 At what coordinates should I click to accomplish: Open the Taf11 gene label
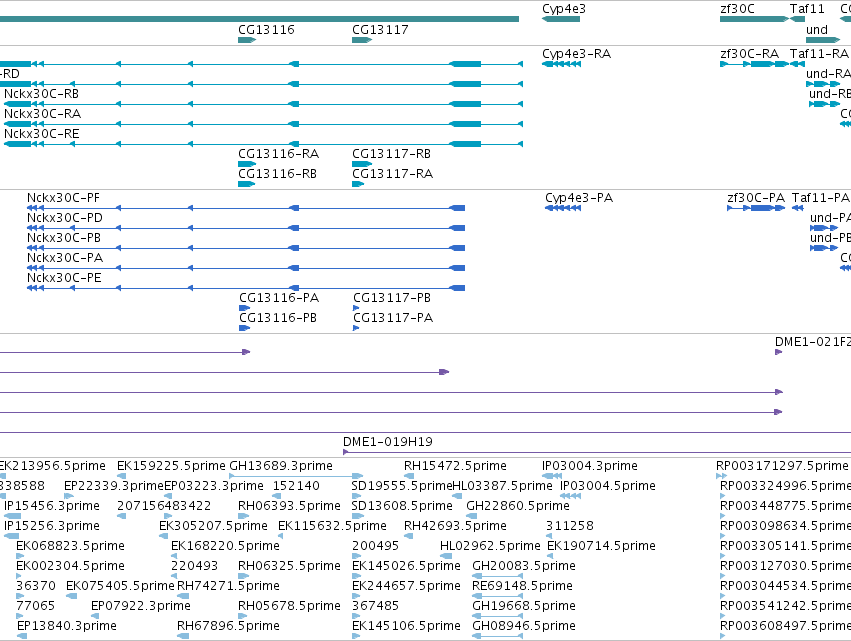[807, 9]
